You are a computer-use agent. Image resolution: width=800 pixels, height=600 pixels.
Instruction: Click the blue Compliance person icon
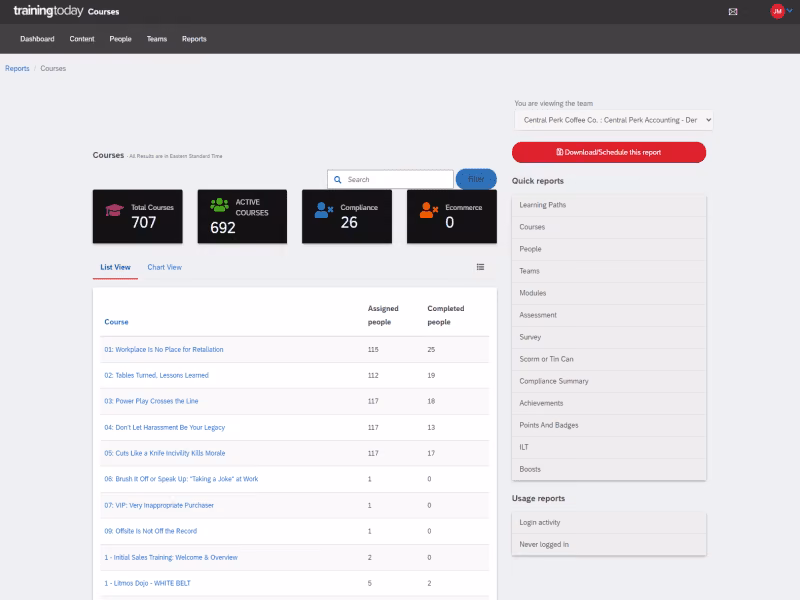tap(323, 210)
